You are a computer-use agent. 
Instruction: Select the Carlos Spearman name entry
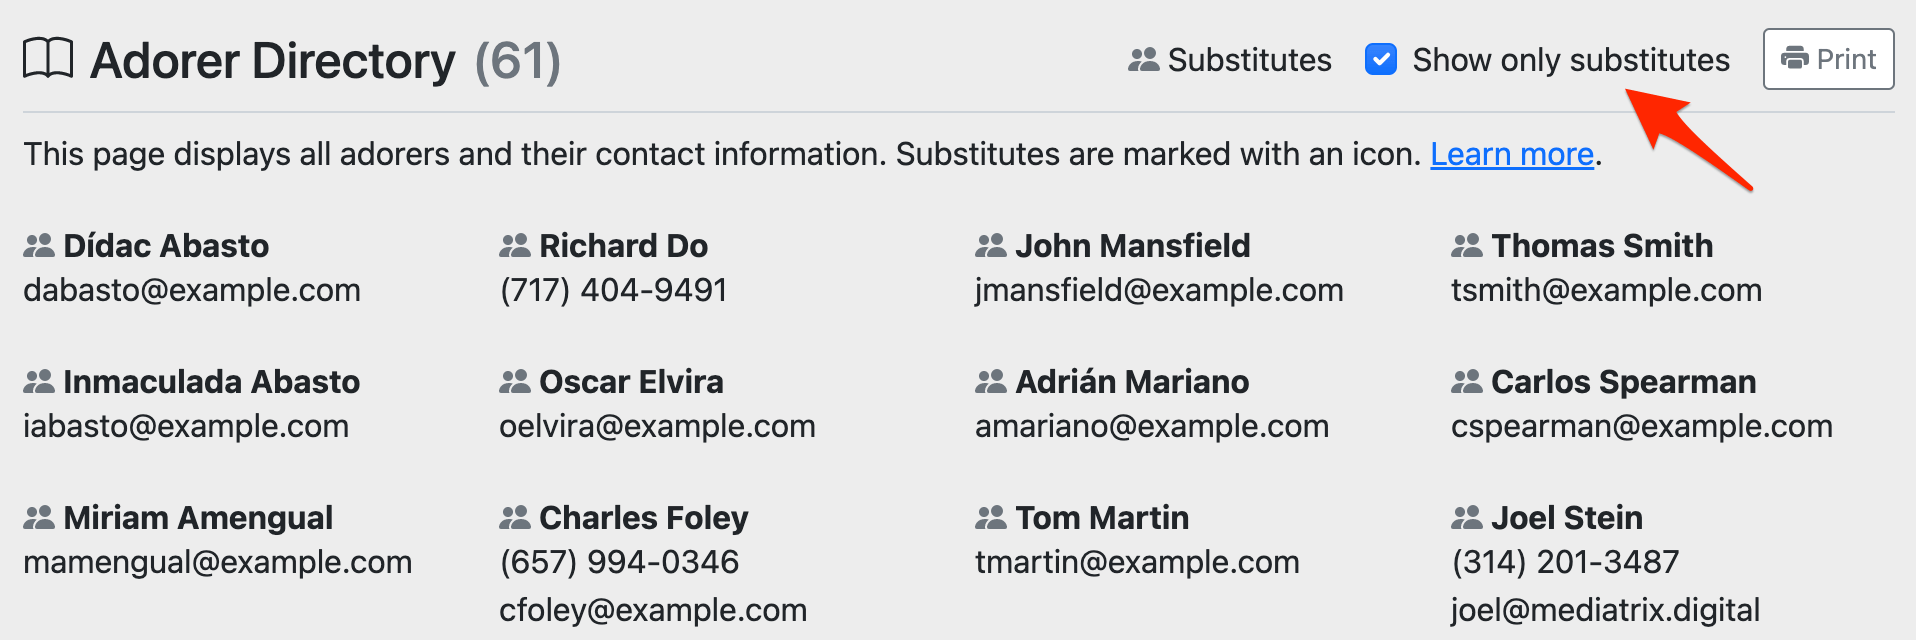click(x=1623, y=382)
